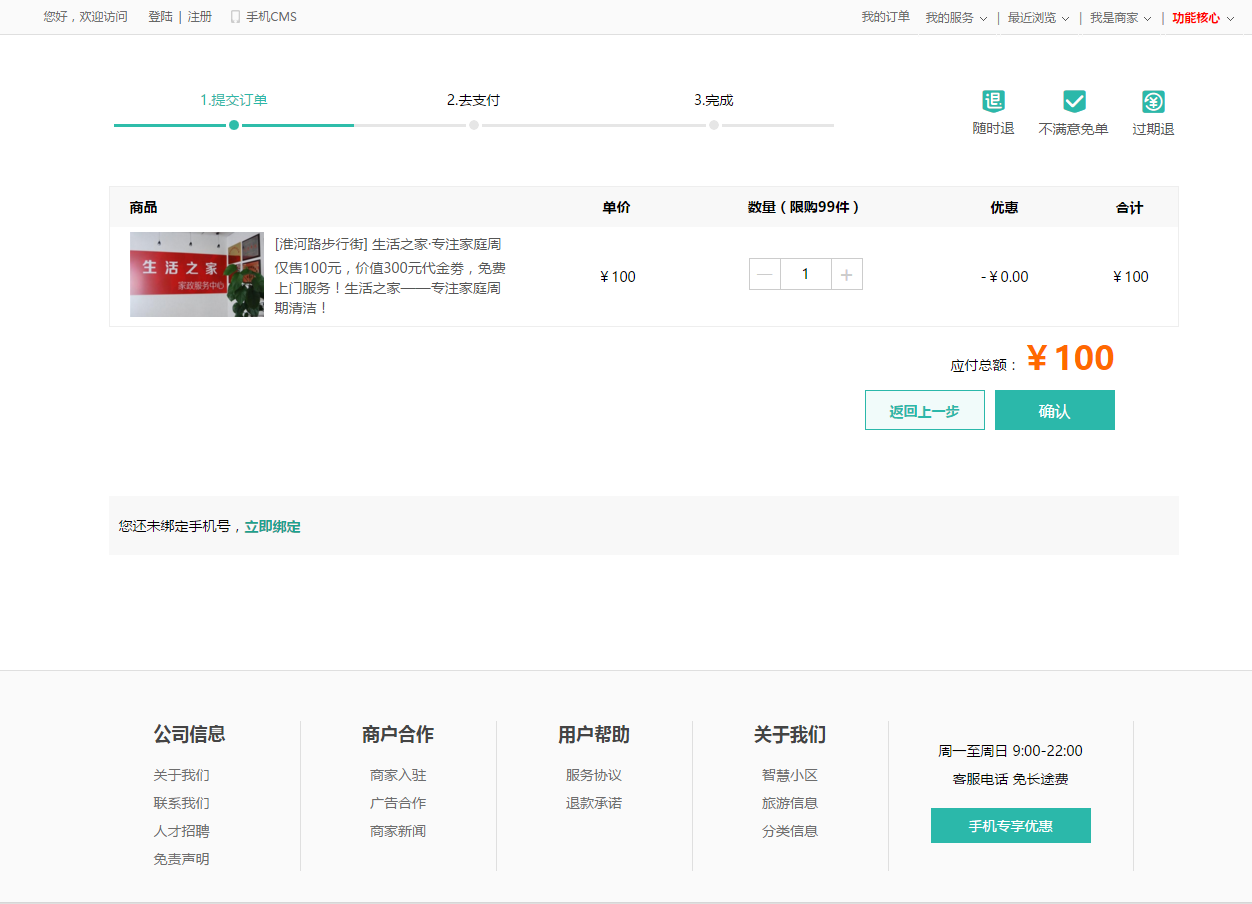Open the 手机CMS link

(x=271, y=17)
